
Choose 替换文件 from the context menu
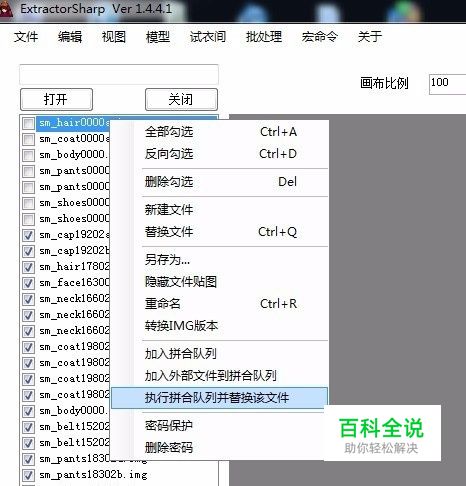(219, 232)
